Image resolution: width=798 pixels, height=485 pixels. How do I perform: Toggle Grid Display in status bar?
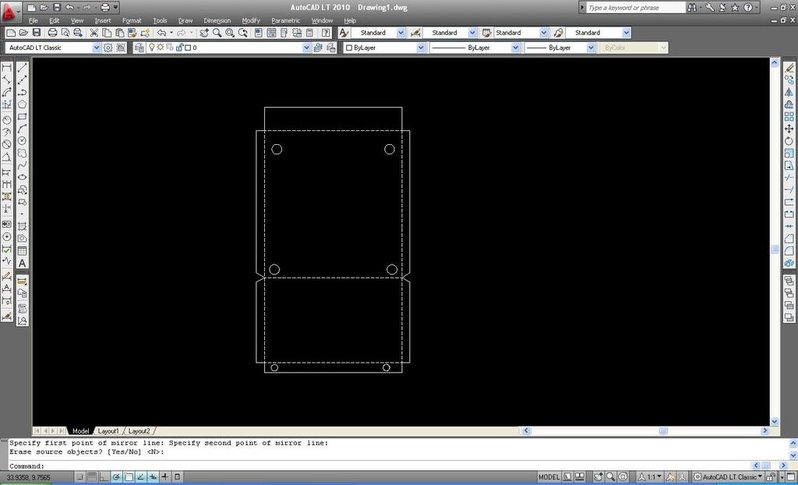click(92, 477)
